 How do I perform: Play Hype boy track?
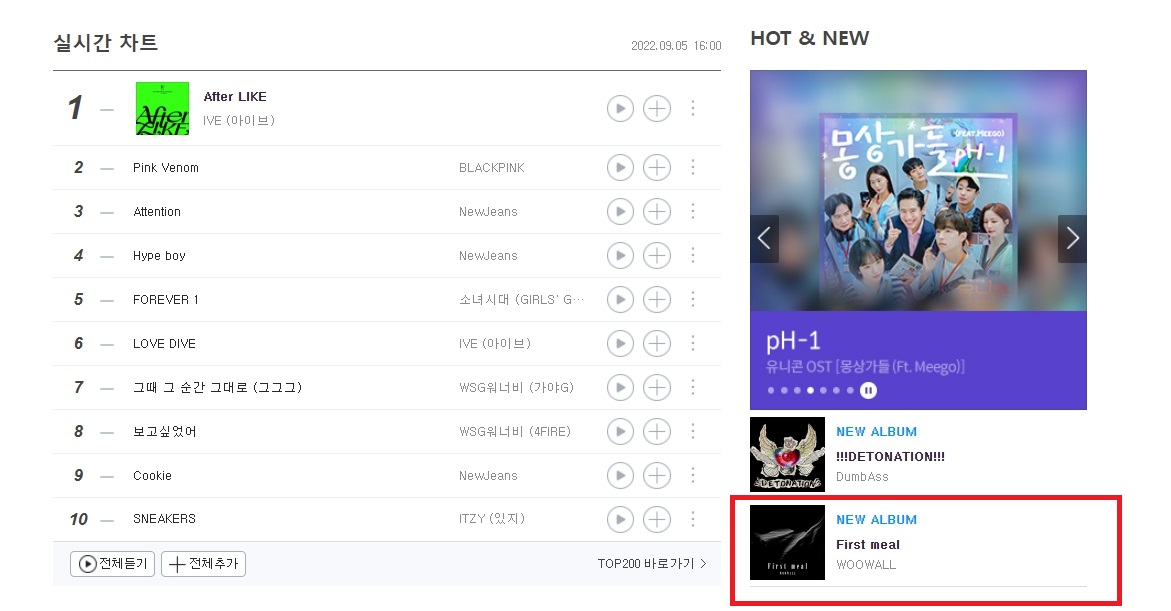point(620,255)
